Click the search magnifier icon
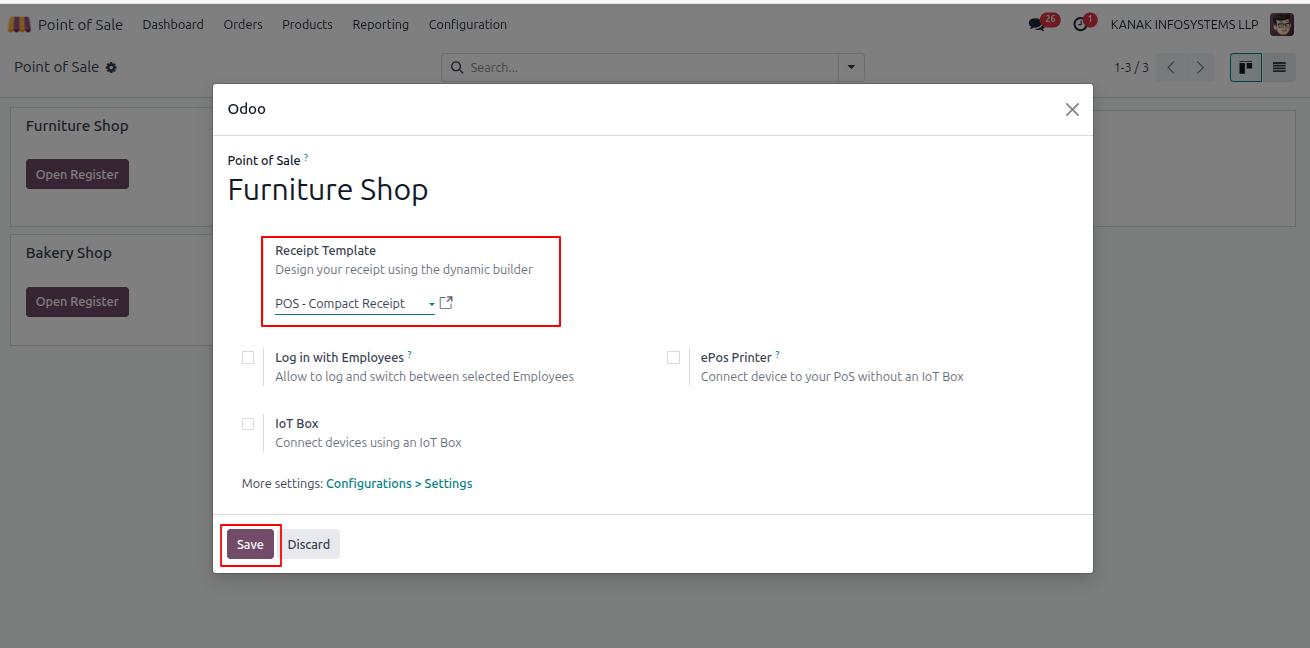 click(x=458, y=68)
